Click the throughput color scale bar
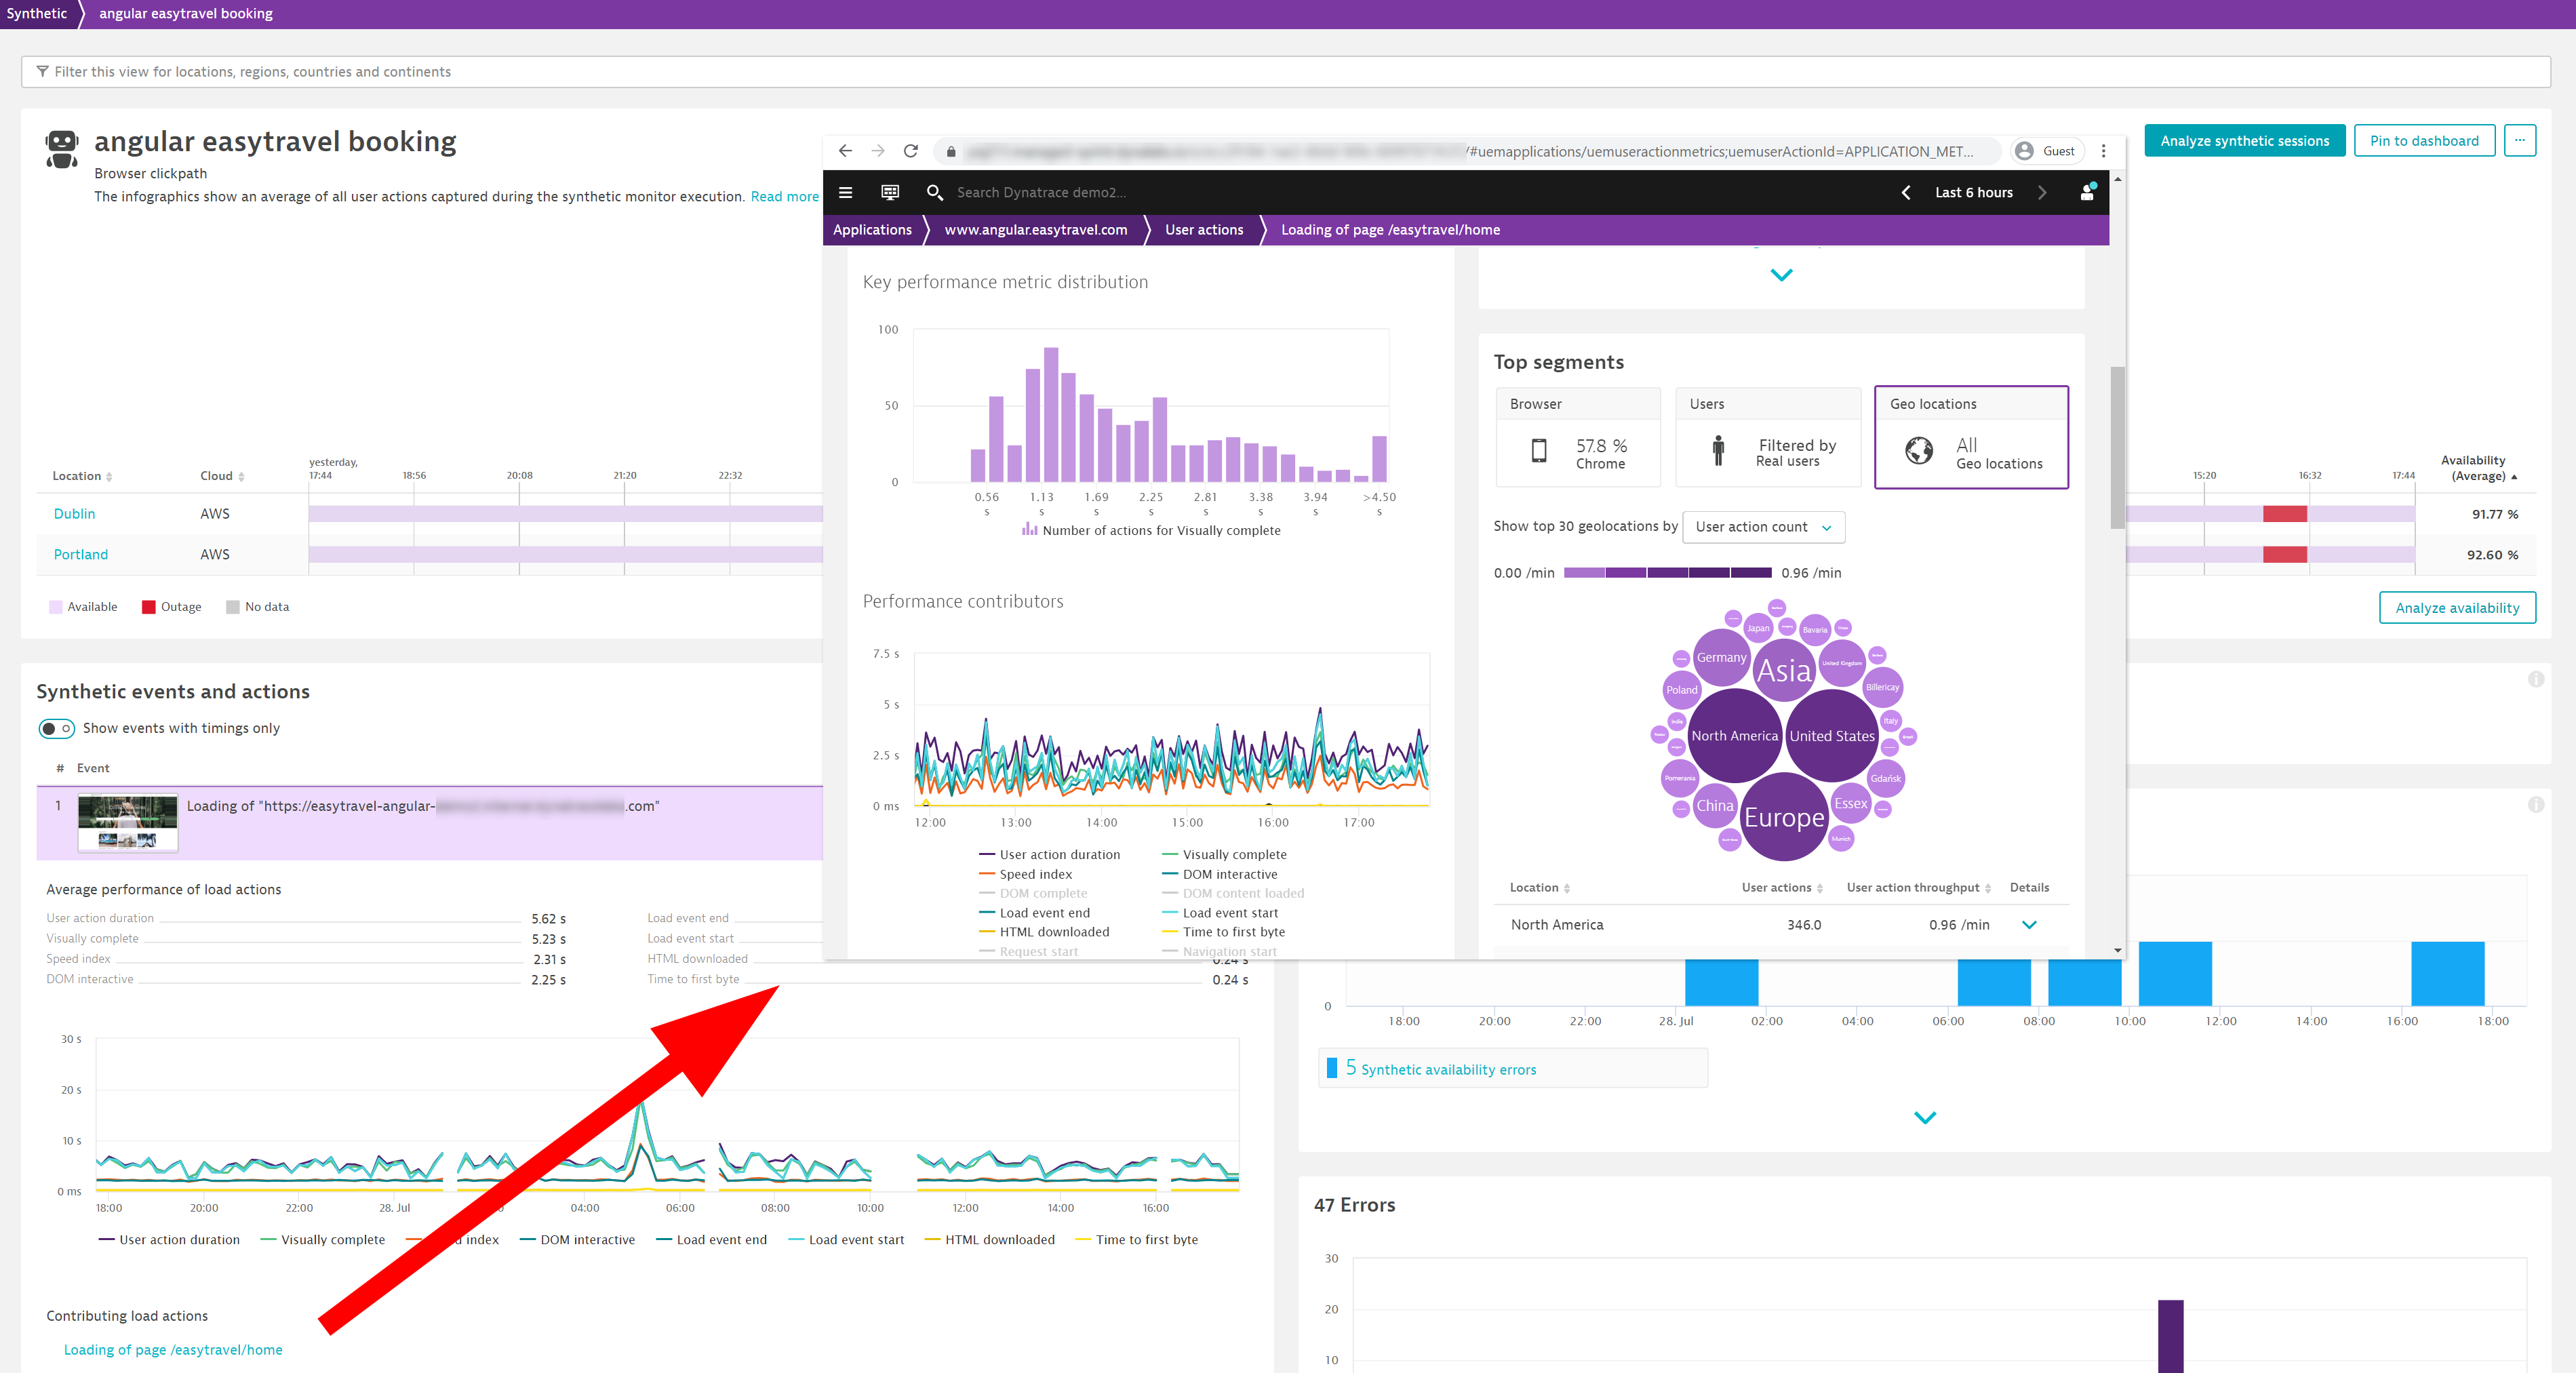The width and height of the screenshot is (2576, 1373). pyautogui.click(x=1667, y=573)
